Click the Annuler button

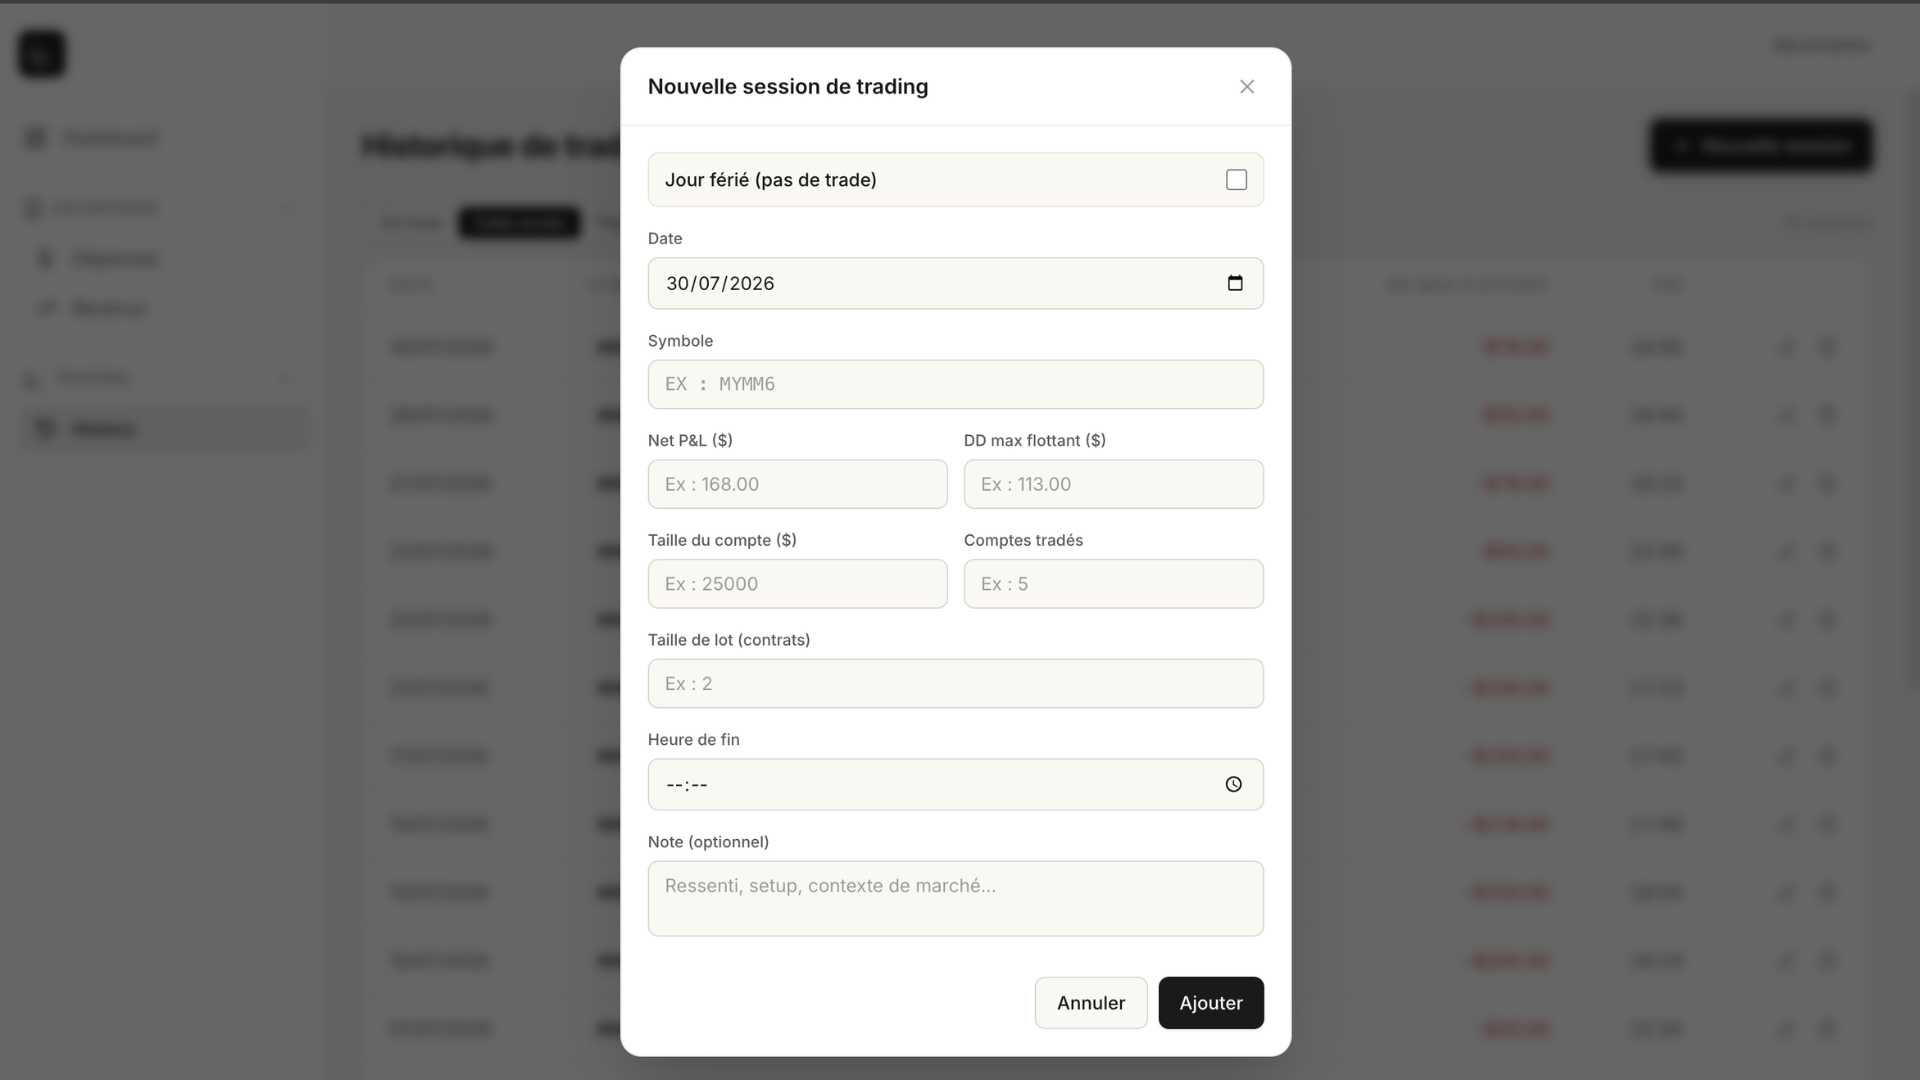[x=1091, y=1003]
